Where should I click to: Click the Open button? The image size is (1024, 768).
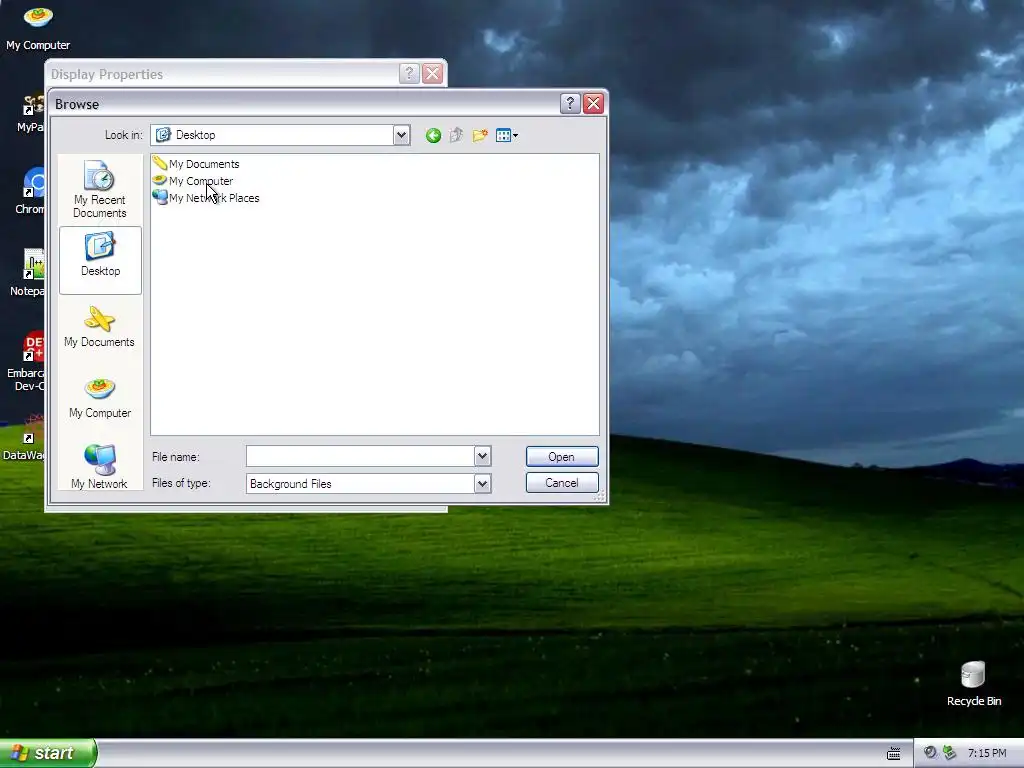click(562, 456)
